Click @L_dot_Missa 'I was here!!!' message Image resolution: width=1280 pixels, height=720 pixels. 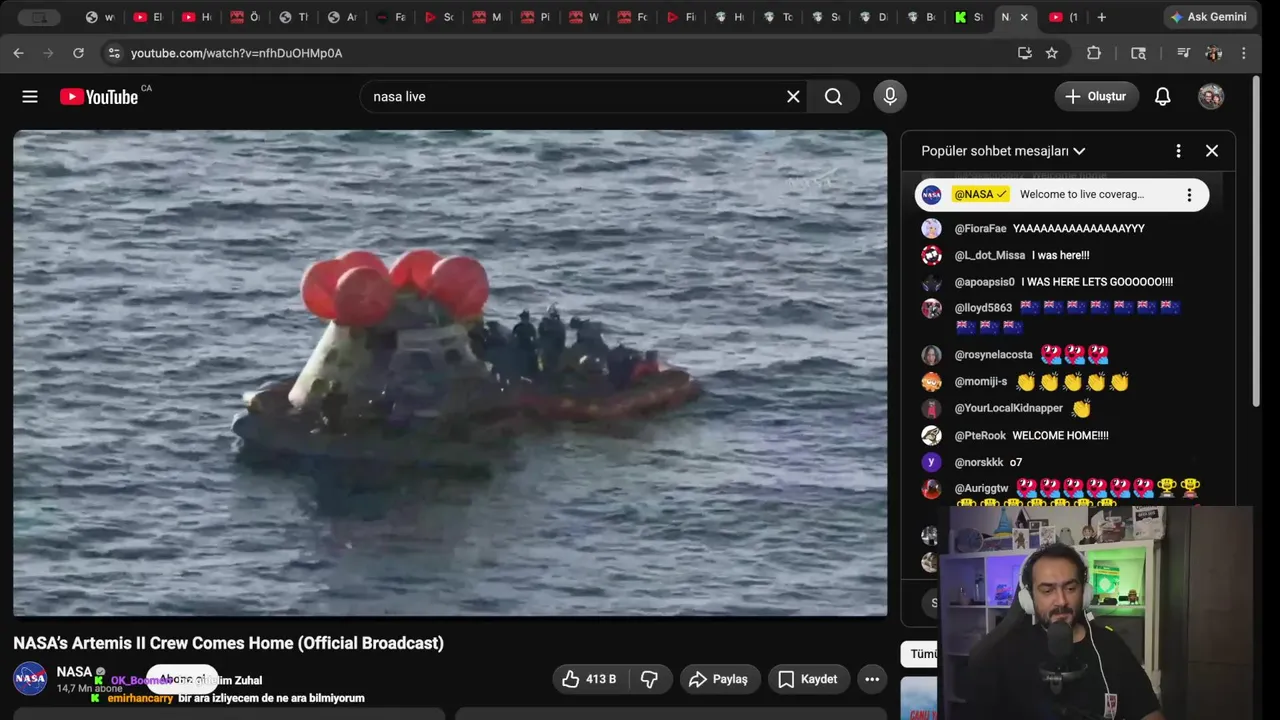point(1060,255)
